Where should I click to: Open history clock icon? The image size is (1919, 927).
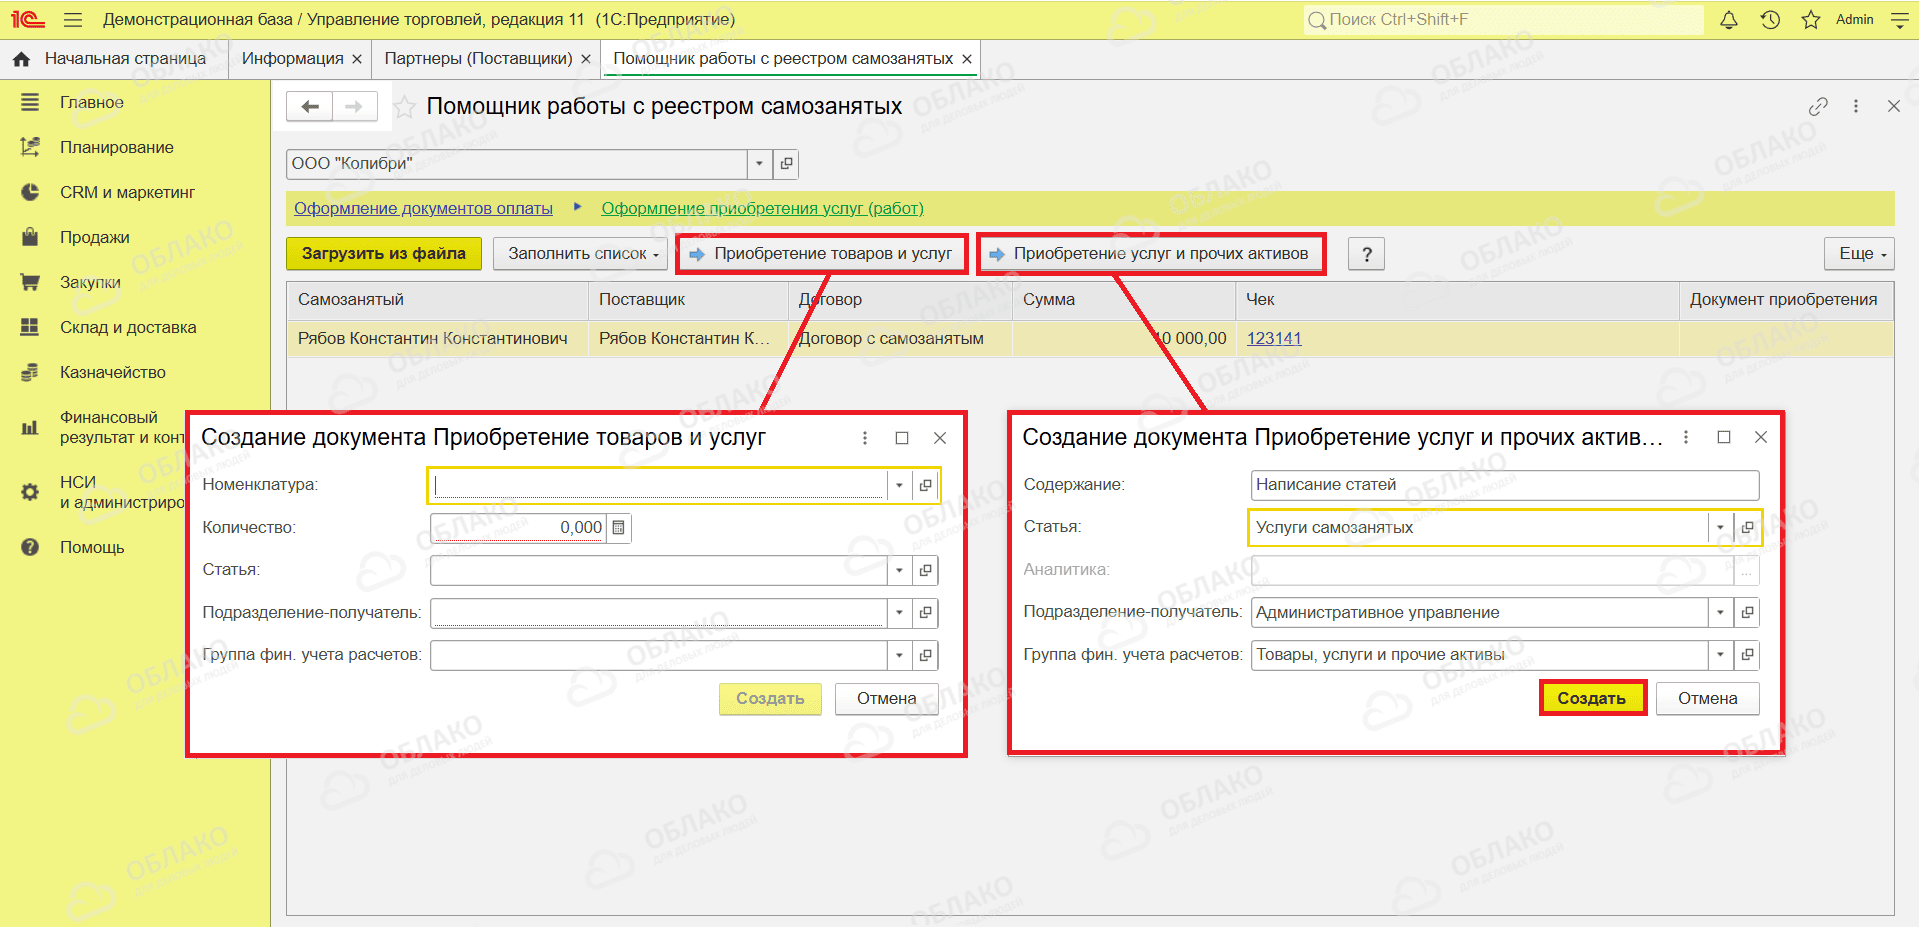pyautogui.click(x=1770, y=20)
